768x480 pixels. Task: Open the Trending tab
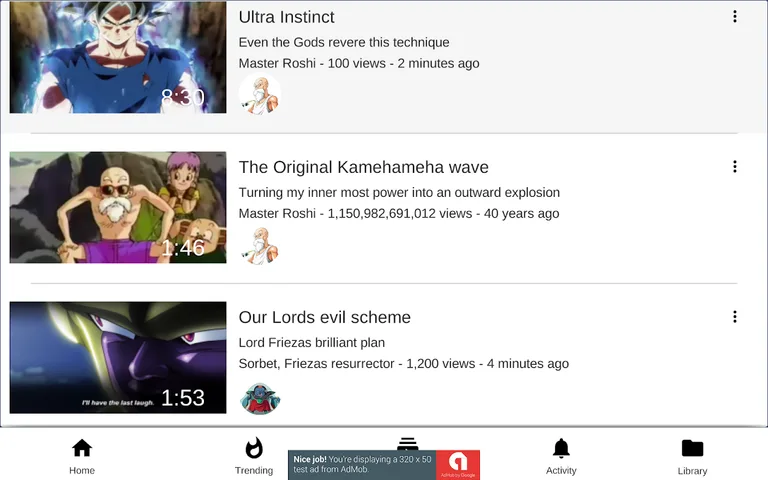point(254,456)
